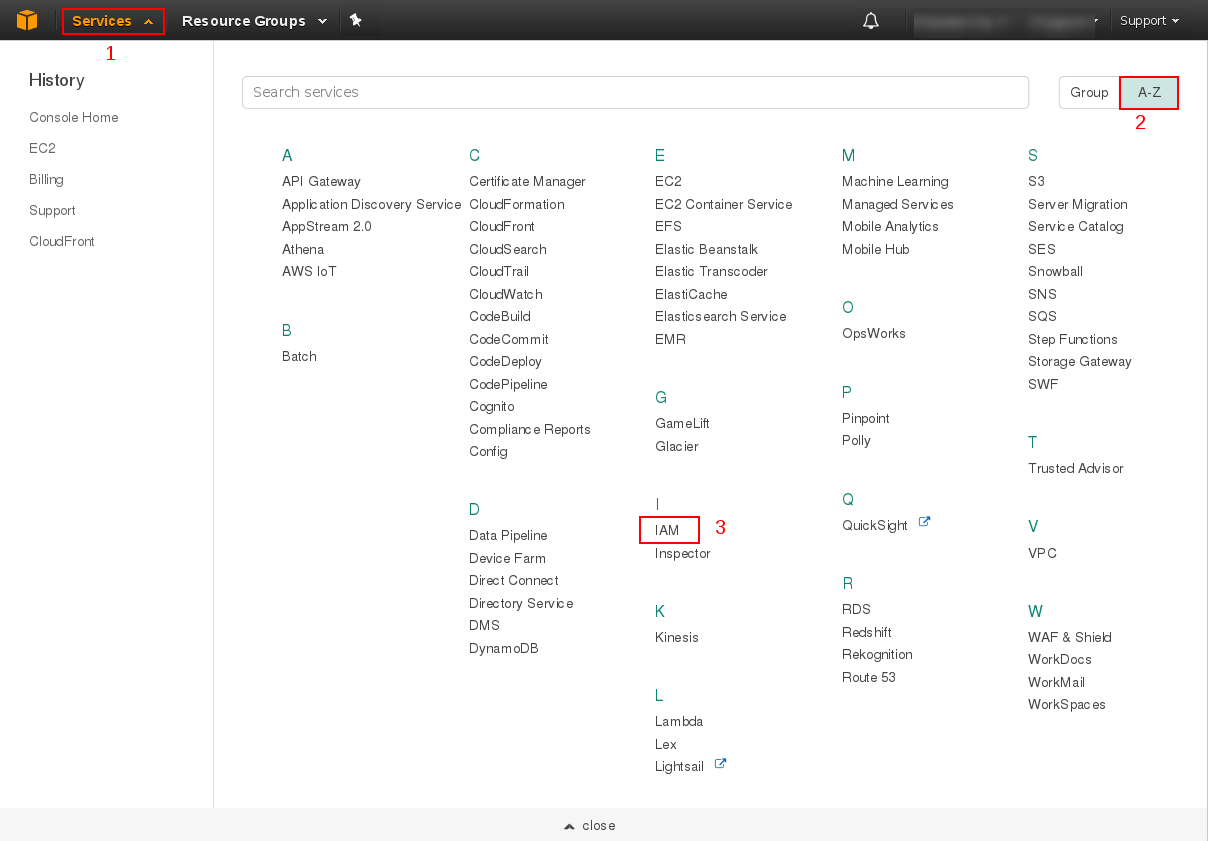Switch to Group view toggle
The width and height of the screenshot is (1208, 841).
click(1089, 92)
